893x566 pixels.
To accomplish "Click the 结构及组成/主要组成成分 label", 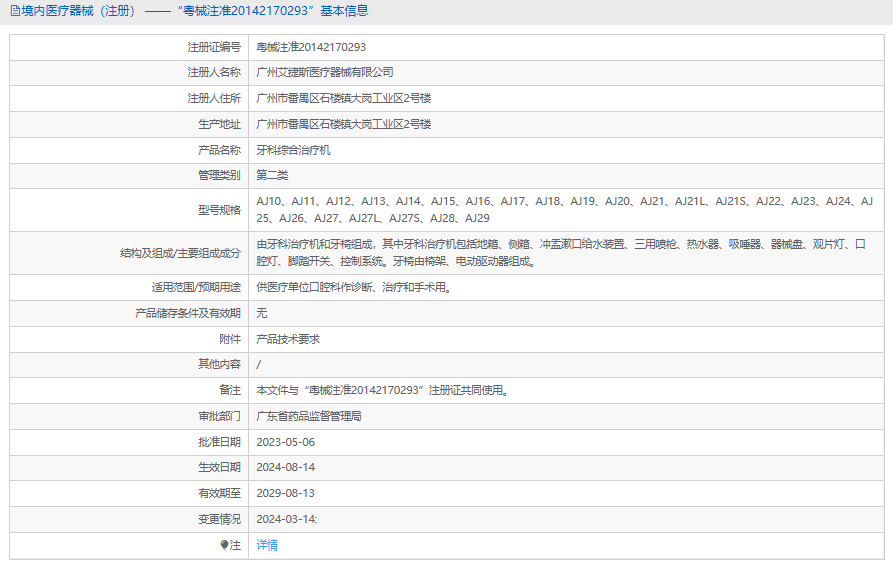I will pos(180,253).
